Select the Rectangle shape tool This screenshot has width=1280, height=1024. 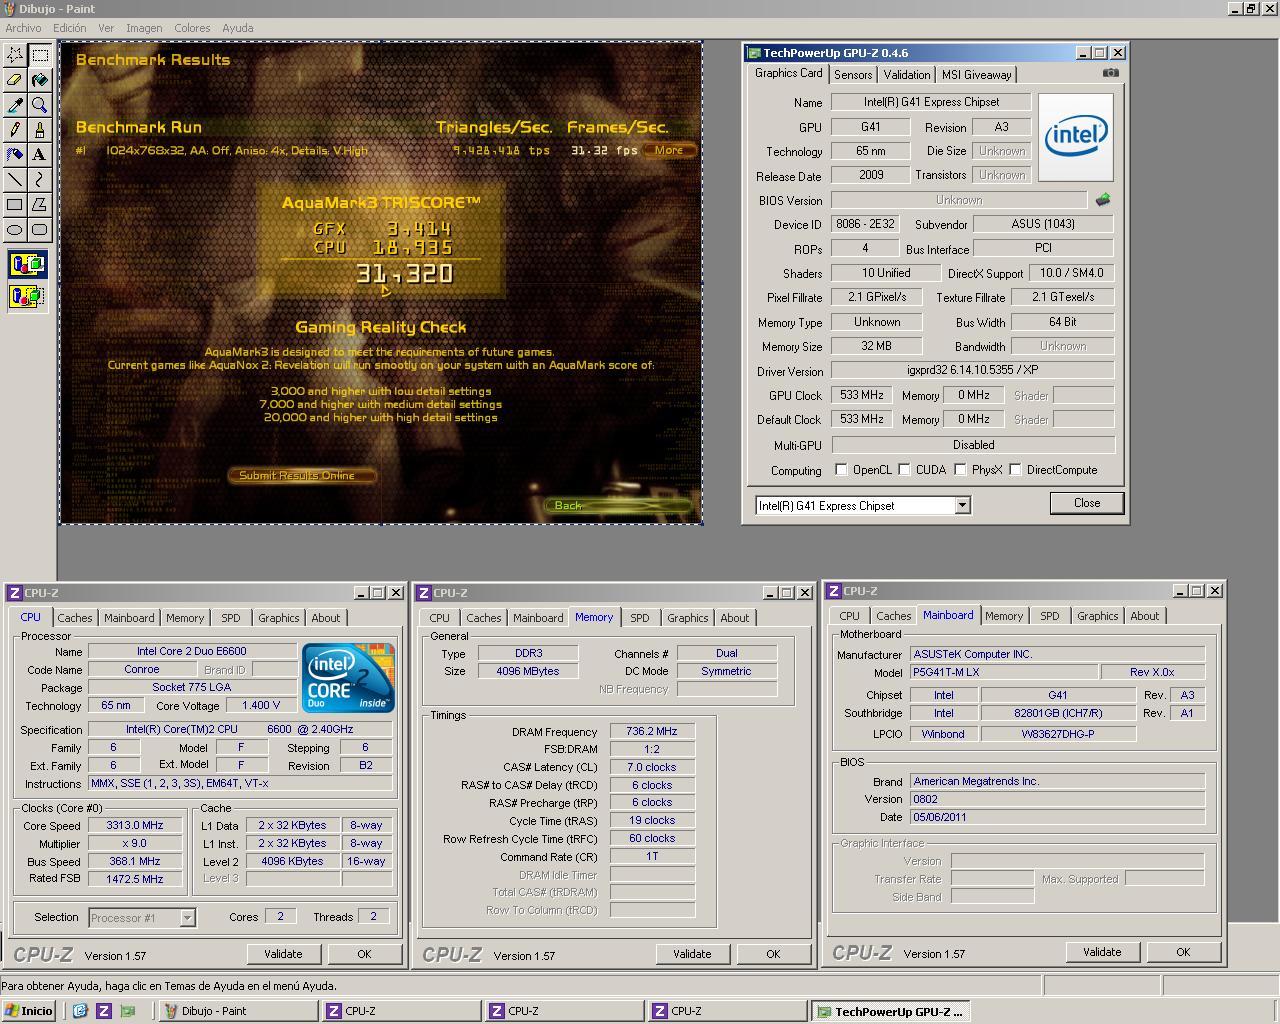[x=15, y=205]
